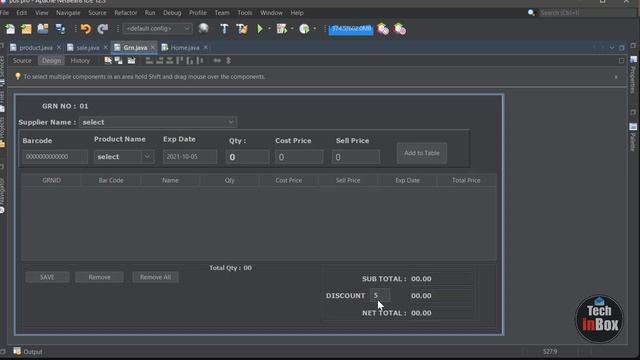Click the vertical resizability icon
The width and height of the screenshot is (640, 360).
tap(229, 60)
